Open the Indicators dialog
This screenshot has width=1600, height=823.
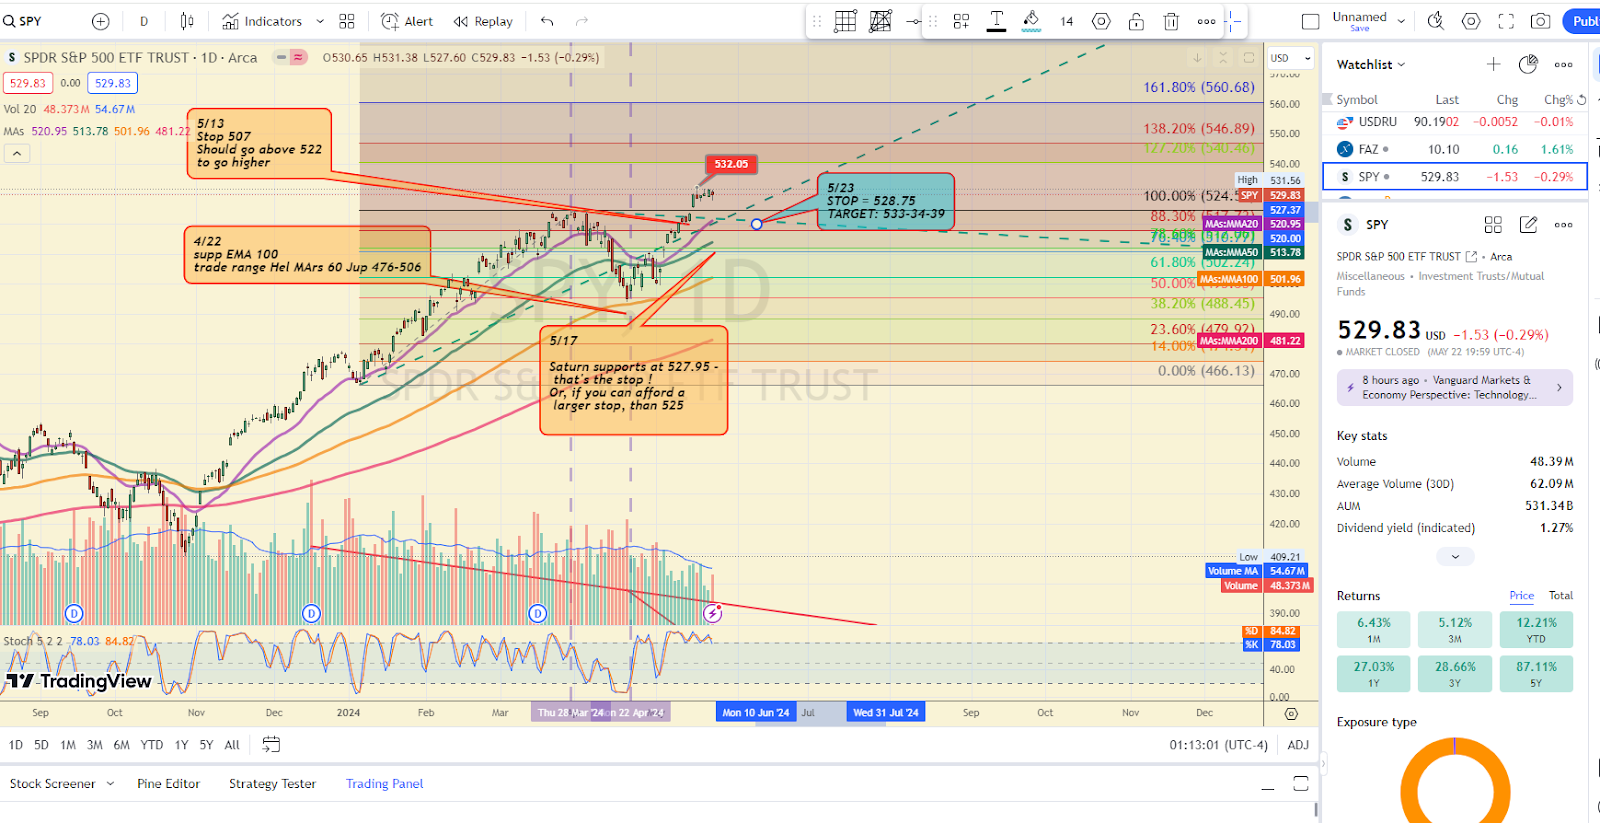tap(262, 21)
